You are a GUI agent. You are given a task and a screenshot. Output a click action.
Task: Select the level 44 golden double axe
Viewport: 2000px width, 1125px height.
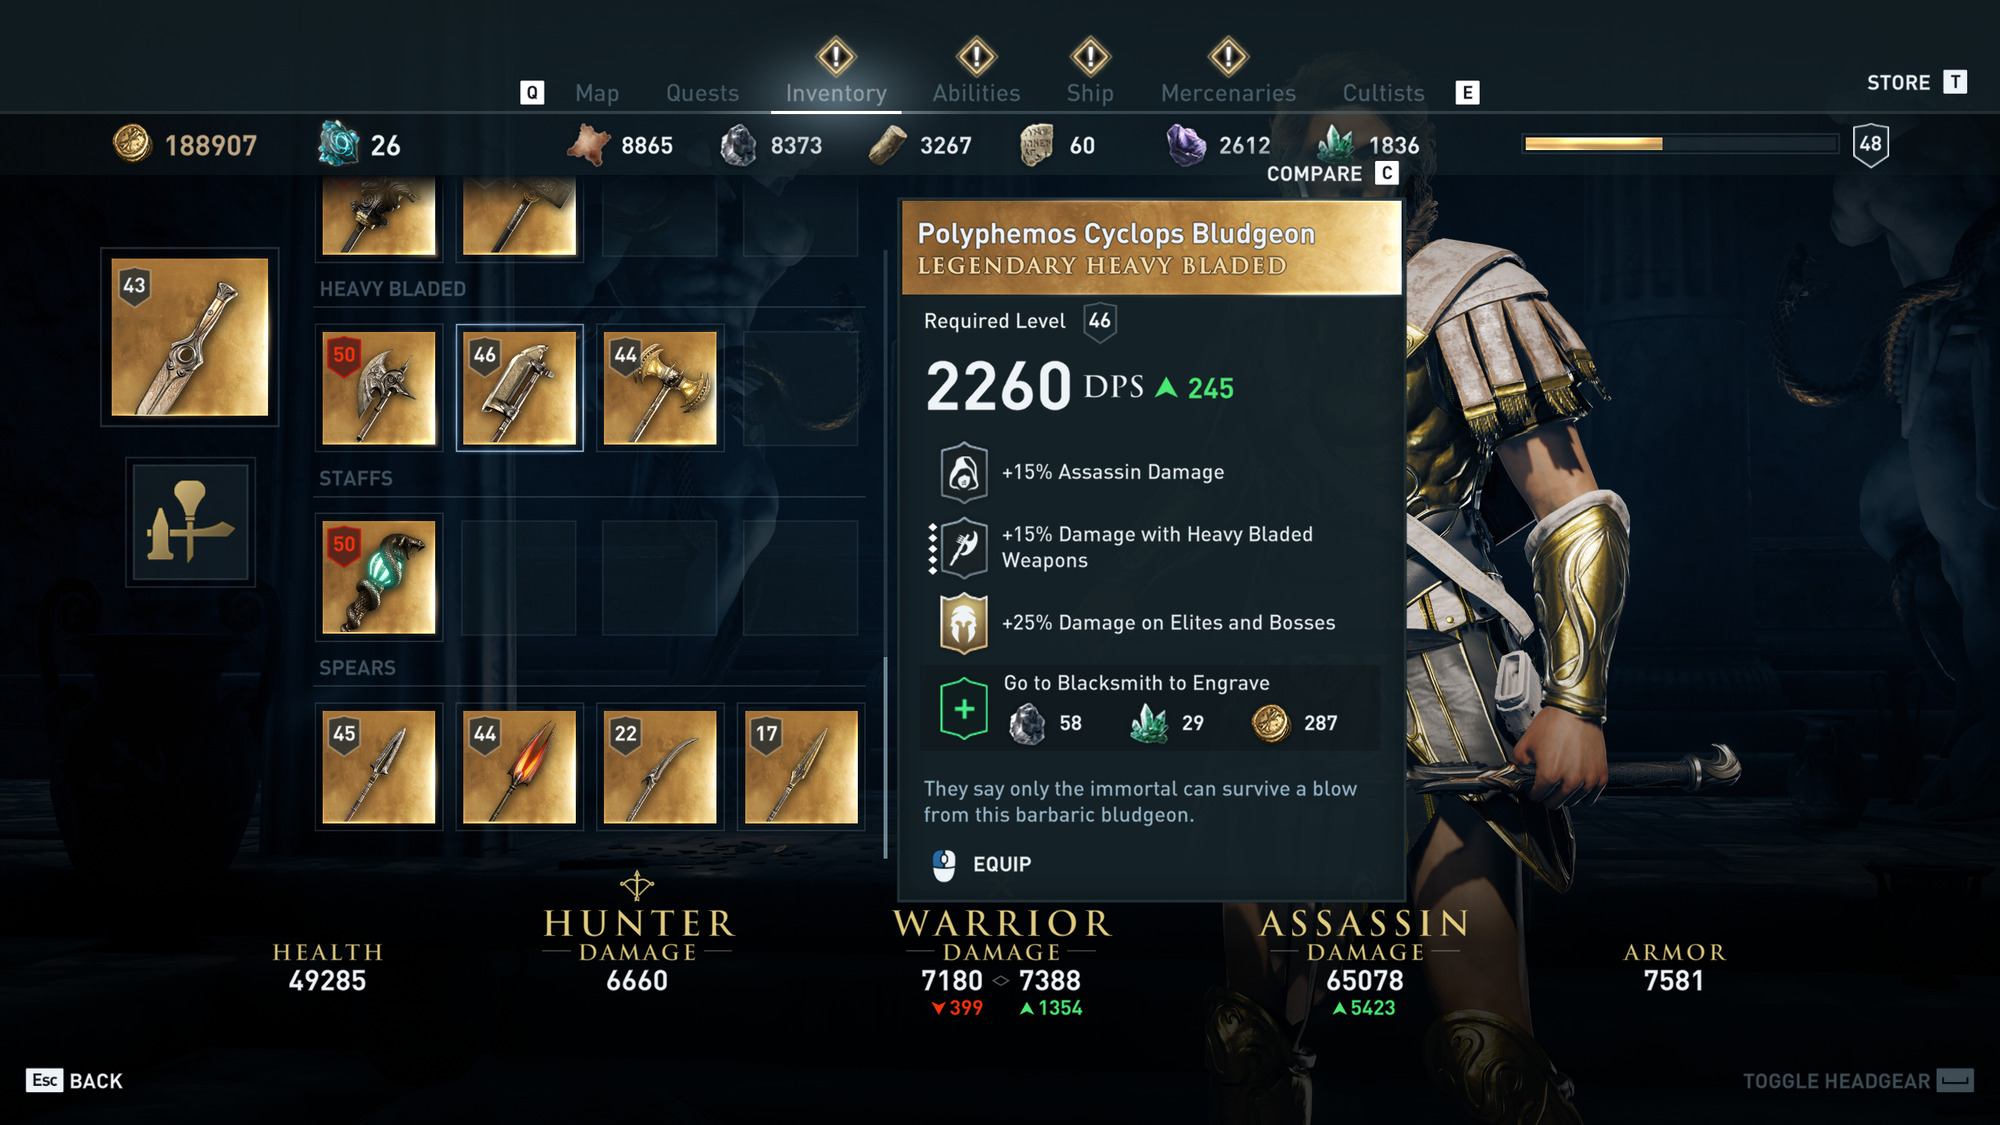[x=660, y=388]
